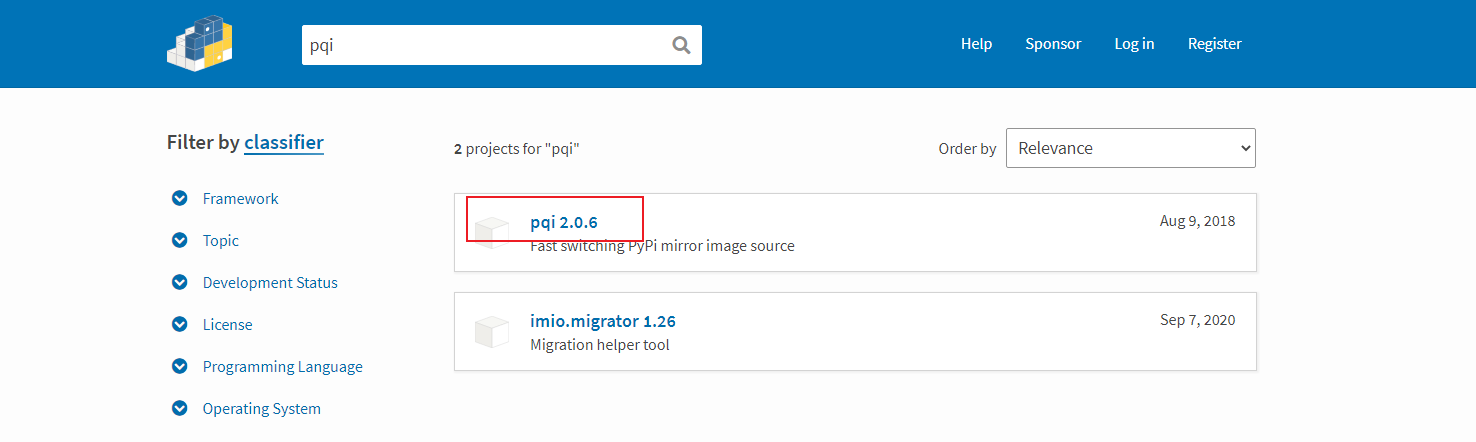Open the Sponsor page
Screen dimensions: 1476x442
(1053, 44)
